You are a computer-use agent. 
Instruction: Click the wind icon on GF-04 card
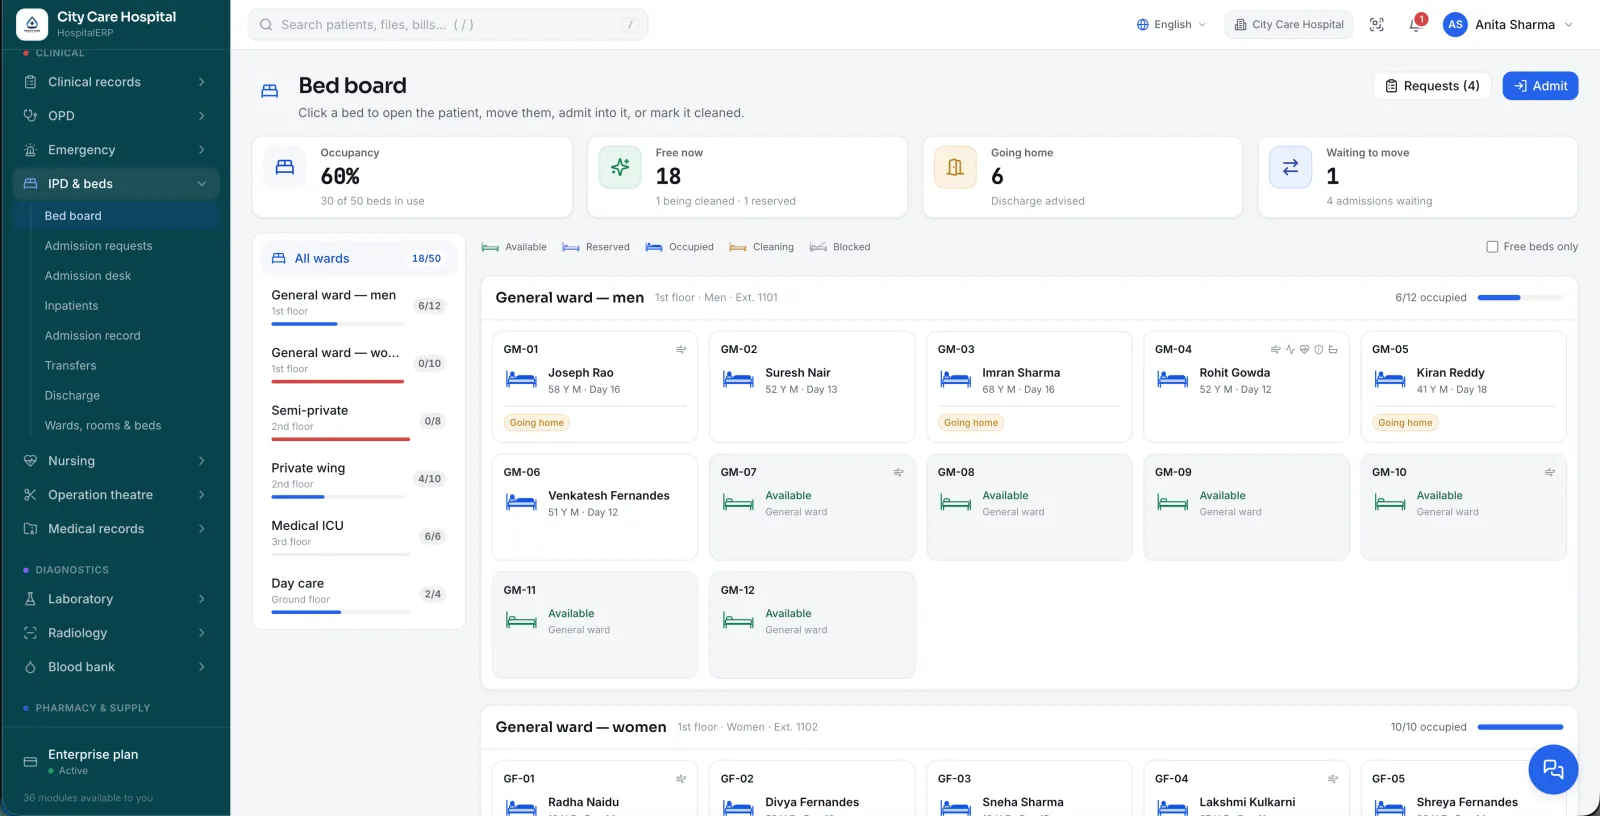click(x=1333, y=778)
